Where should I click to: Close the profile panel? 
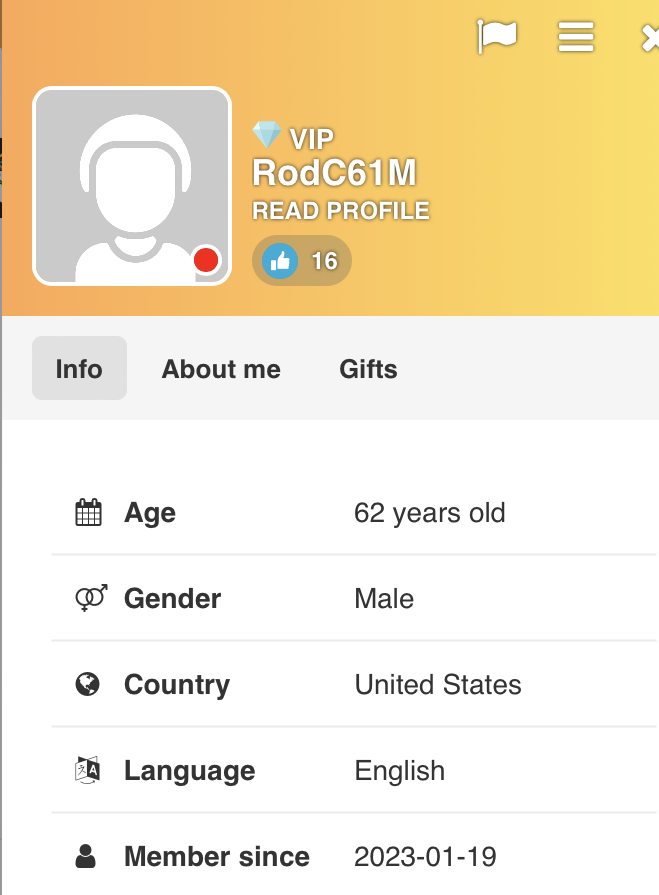click(x=650, y=38)
